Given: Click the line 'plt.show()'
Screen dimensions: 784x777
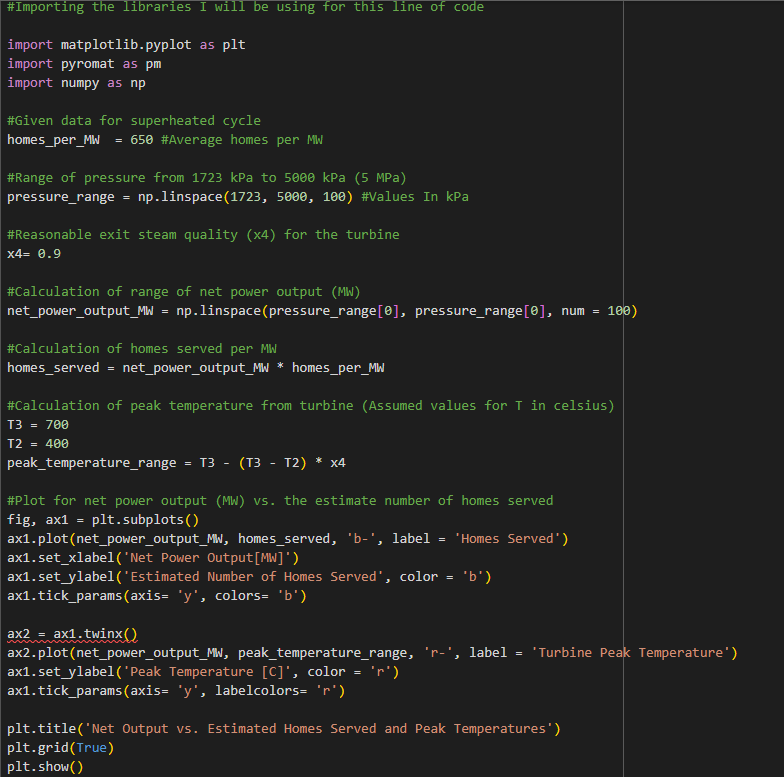Looking at the screenshot, I should click(45, 767).
